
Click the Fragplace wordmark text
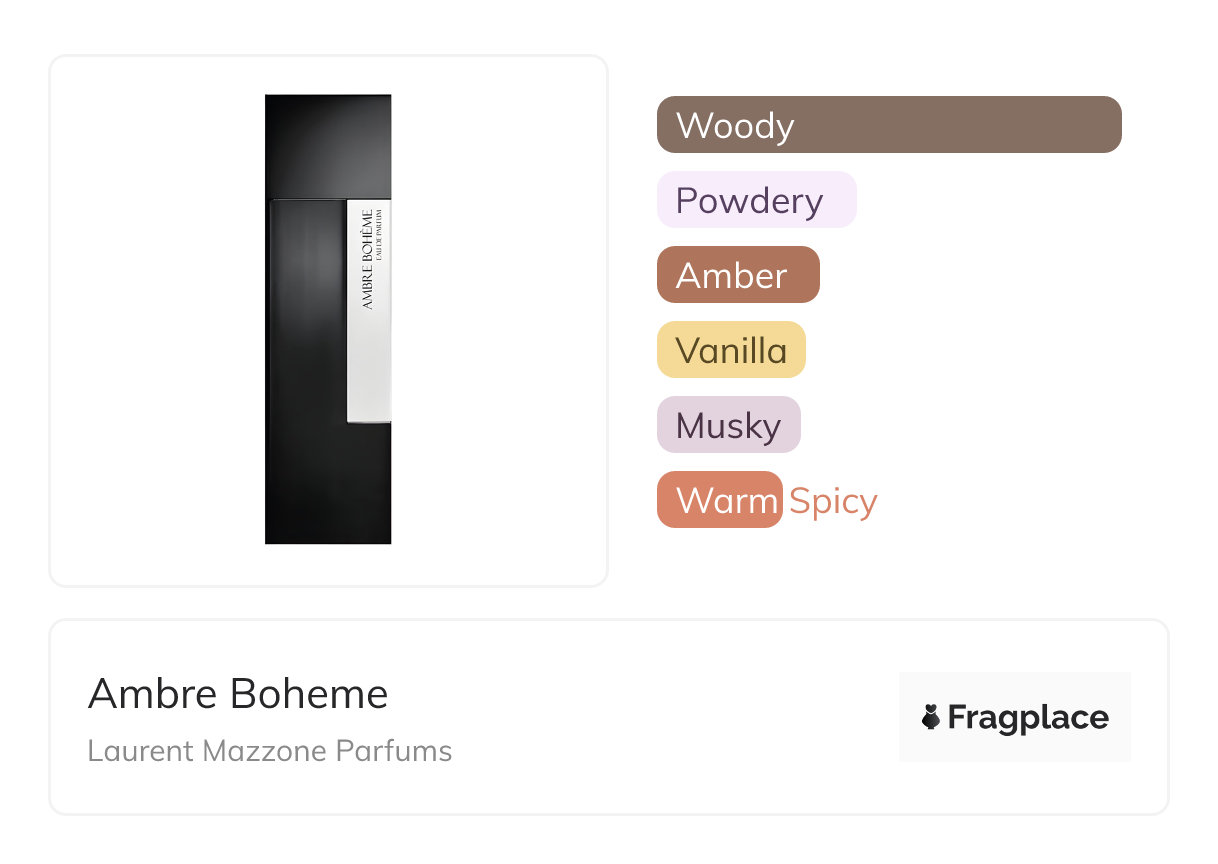click(1028, 717)
